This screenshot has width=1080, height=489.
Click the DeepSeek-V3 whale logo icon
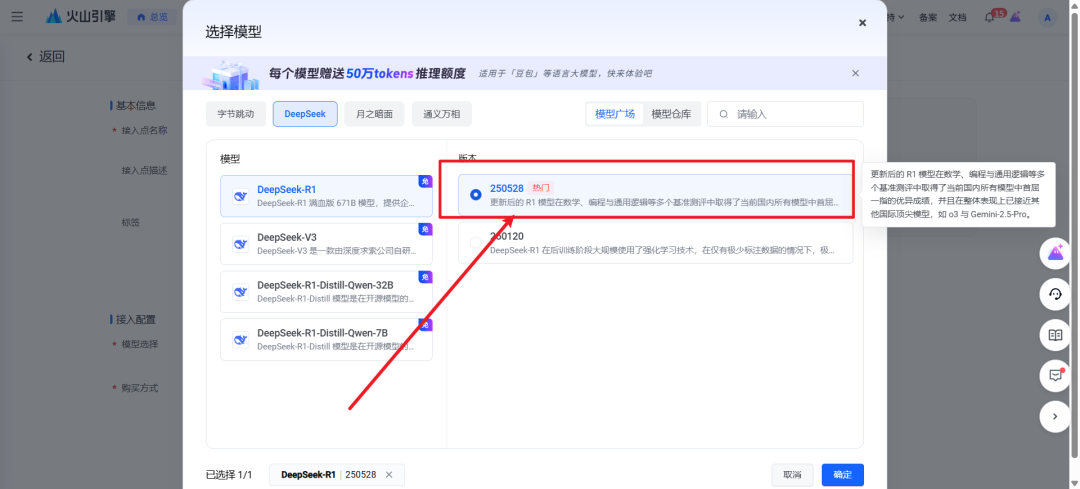[x=240, y=244]
